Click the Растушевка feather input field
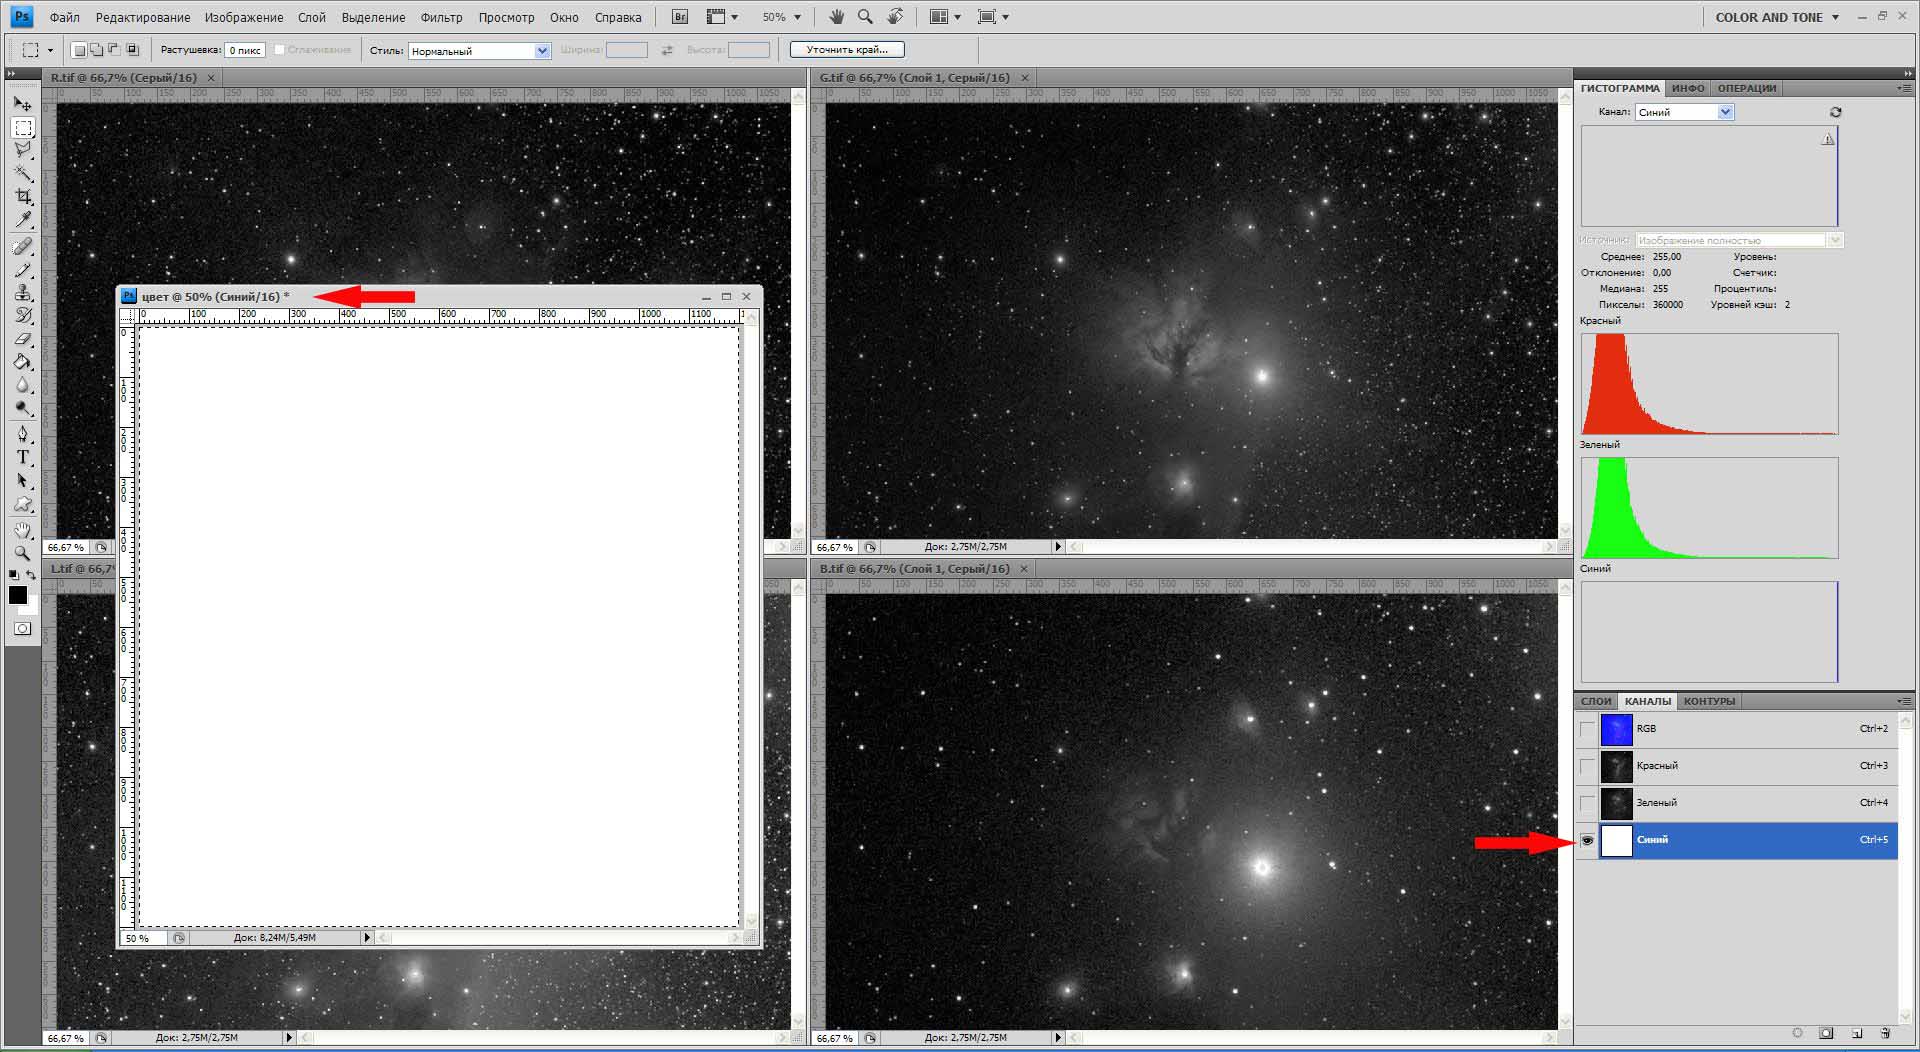Screen dimensions: 1920x1052 pos(244,50)
